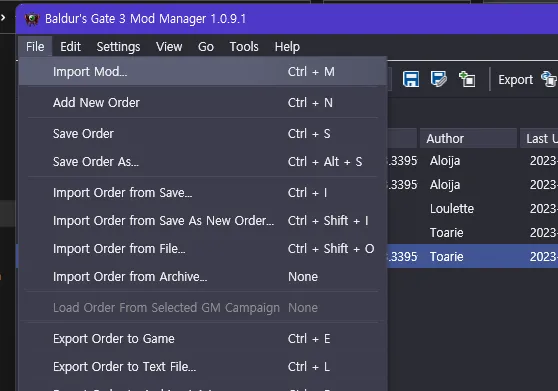
Task: Click the Save Order floppy disk icon
Action: (x=411, y=79)
